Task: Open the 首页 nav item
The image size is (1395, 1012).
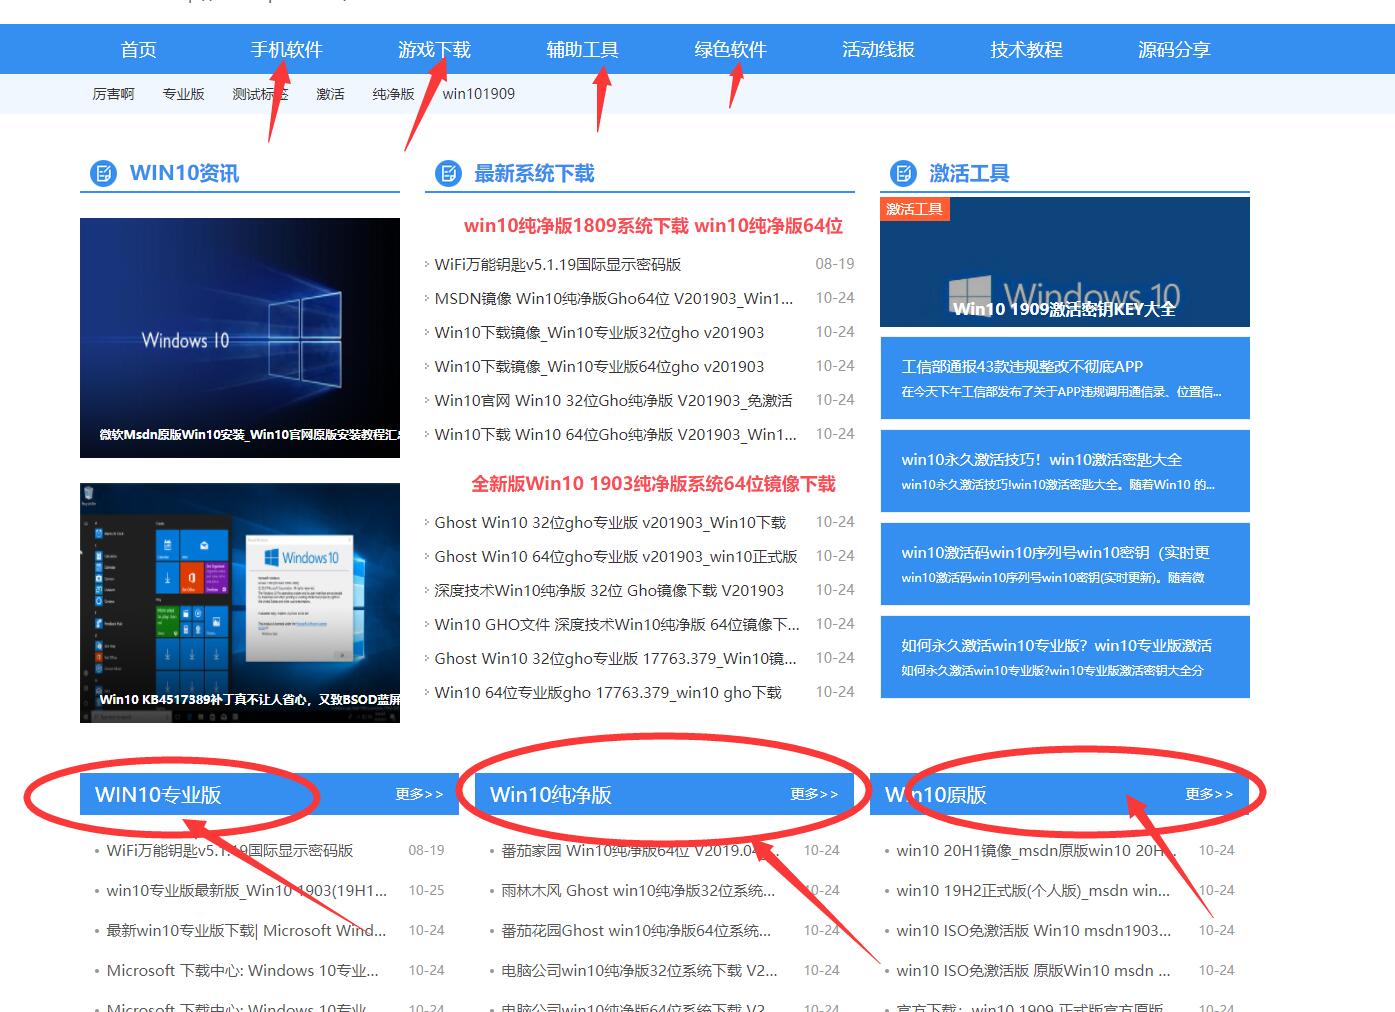Action: (138, 49)
